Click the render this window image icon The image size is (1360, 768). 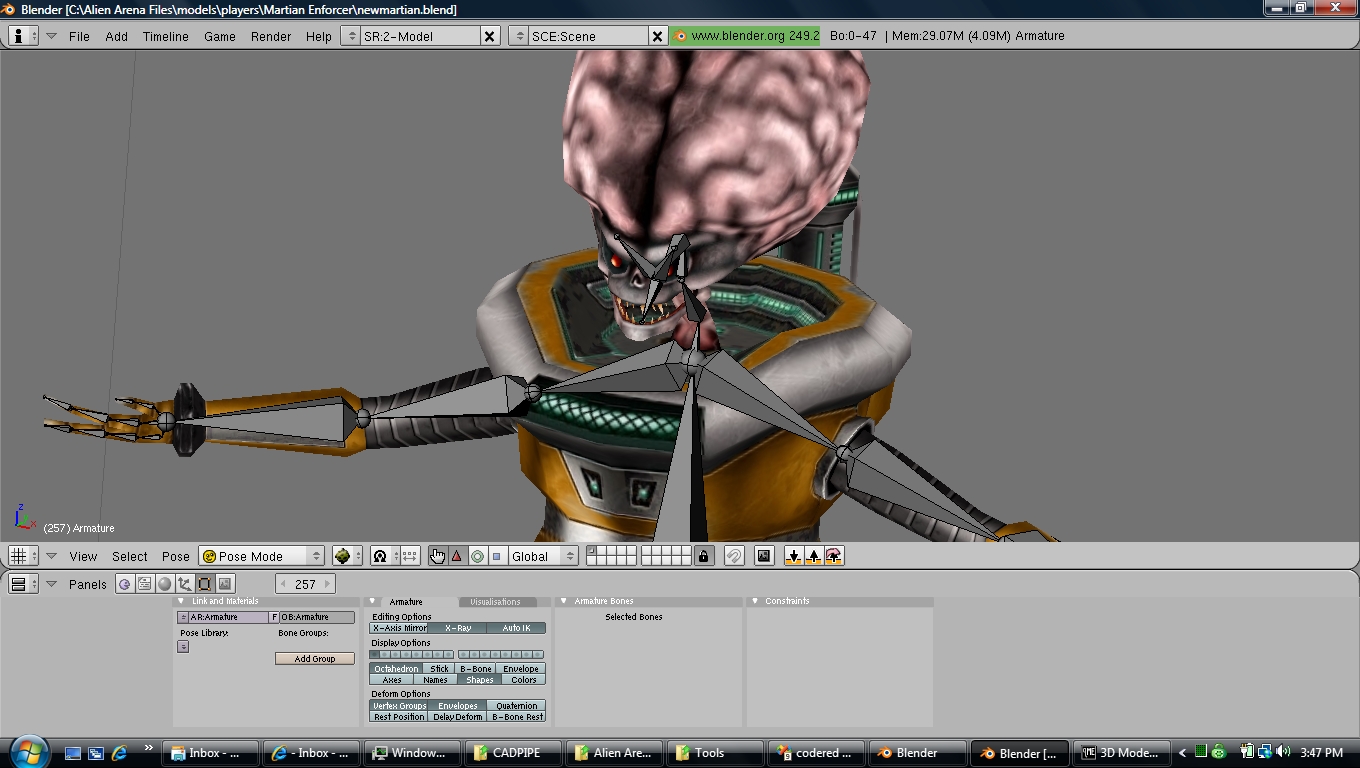(764, 556)
